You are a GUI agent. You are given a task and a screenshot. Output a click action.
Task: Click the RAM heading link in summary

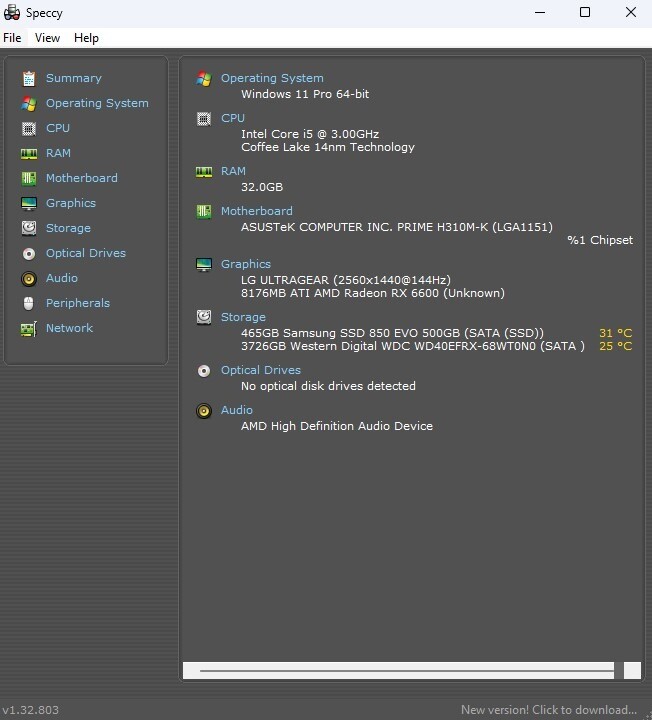pyautogui.click(x=233, y=171)
